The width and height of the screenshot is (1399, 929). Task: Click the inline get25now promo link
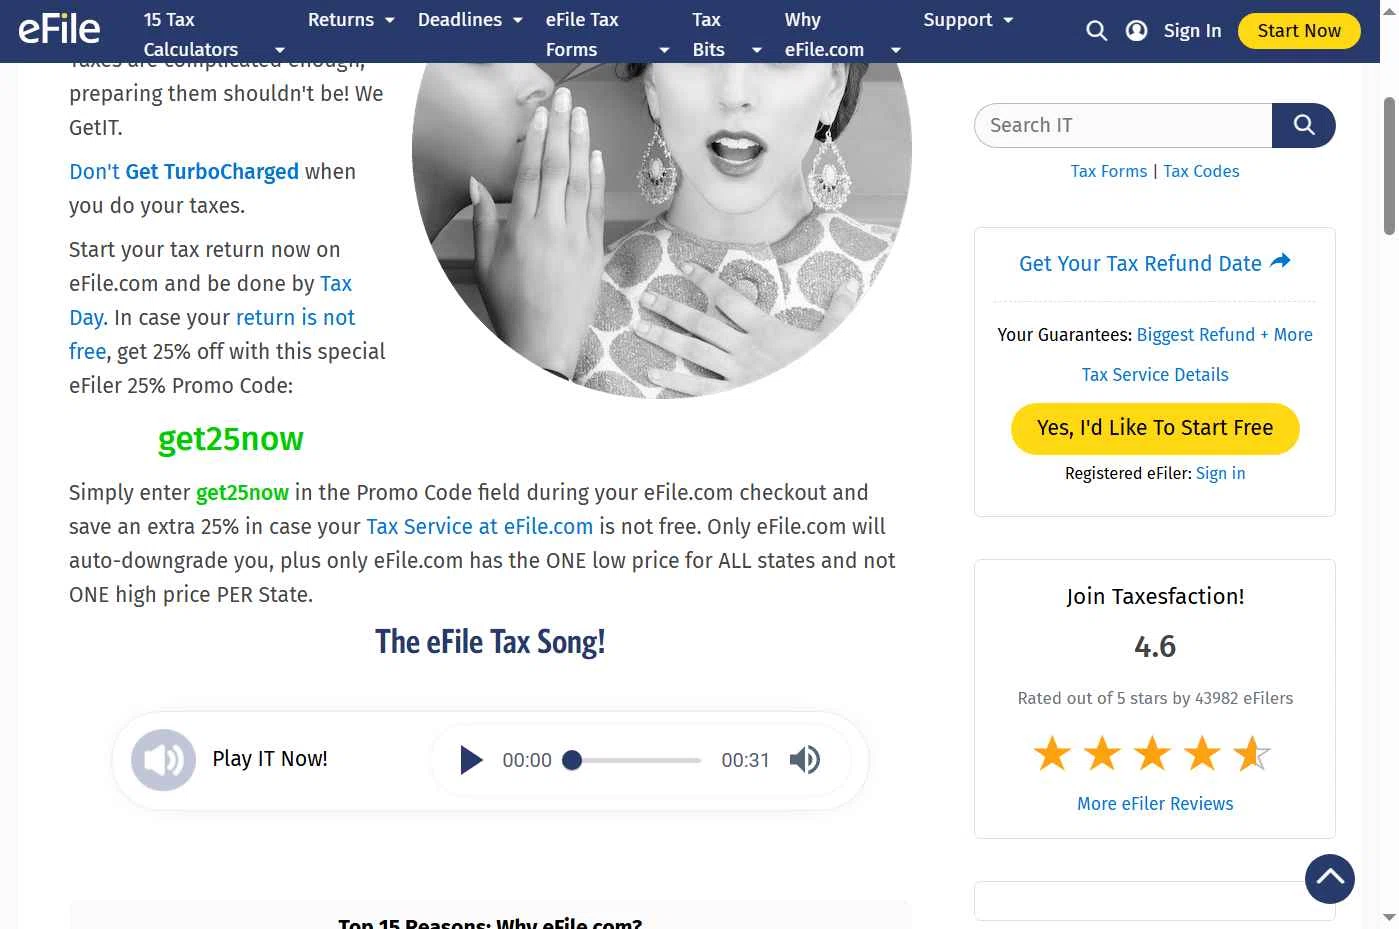tap(242, 493)
